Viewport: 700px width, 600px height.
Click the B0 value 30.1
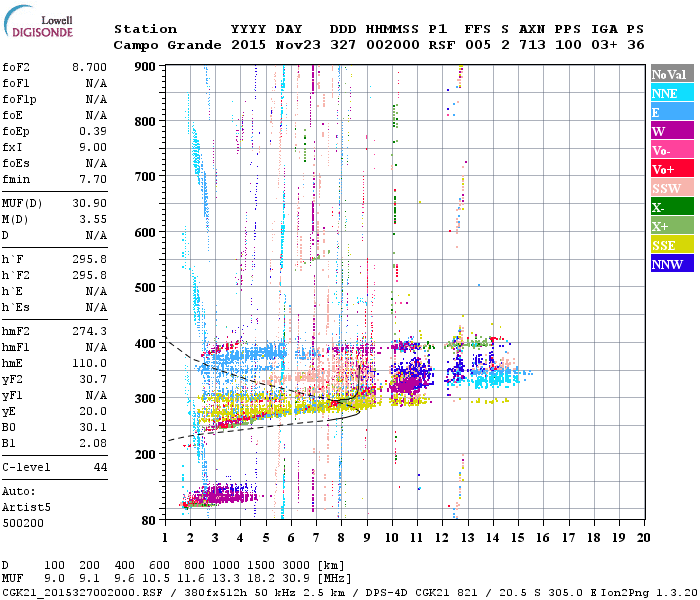point(93,428)
